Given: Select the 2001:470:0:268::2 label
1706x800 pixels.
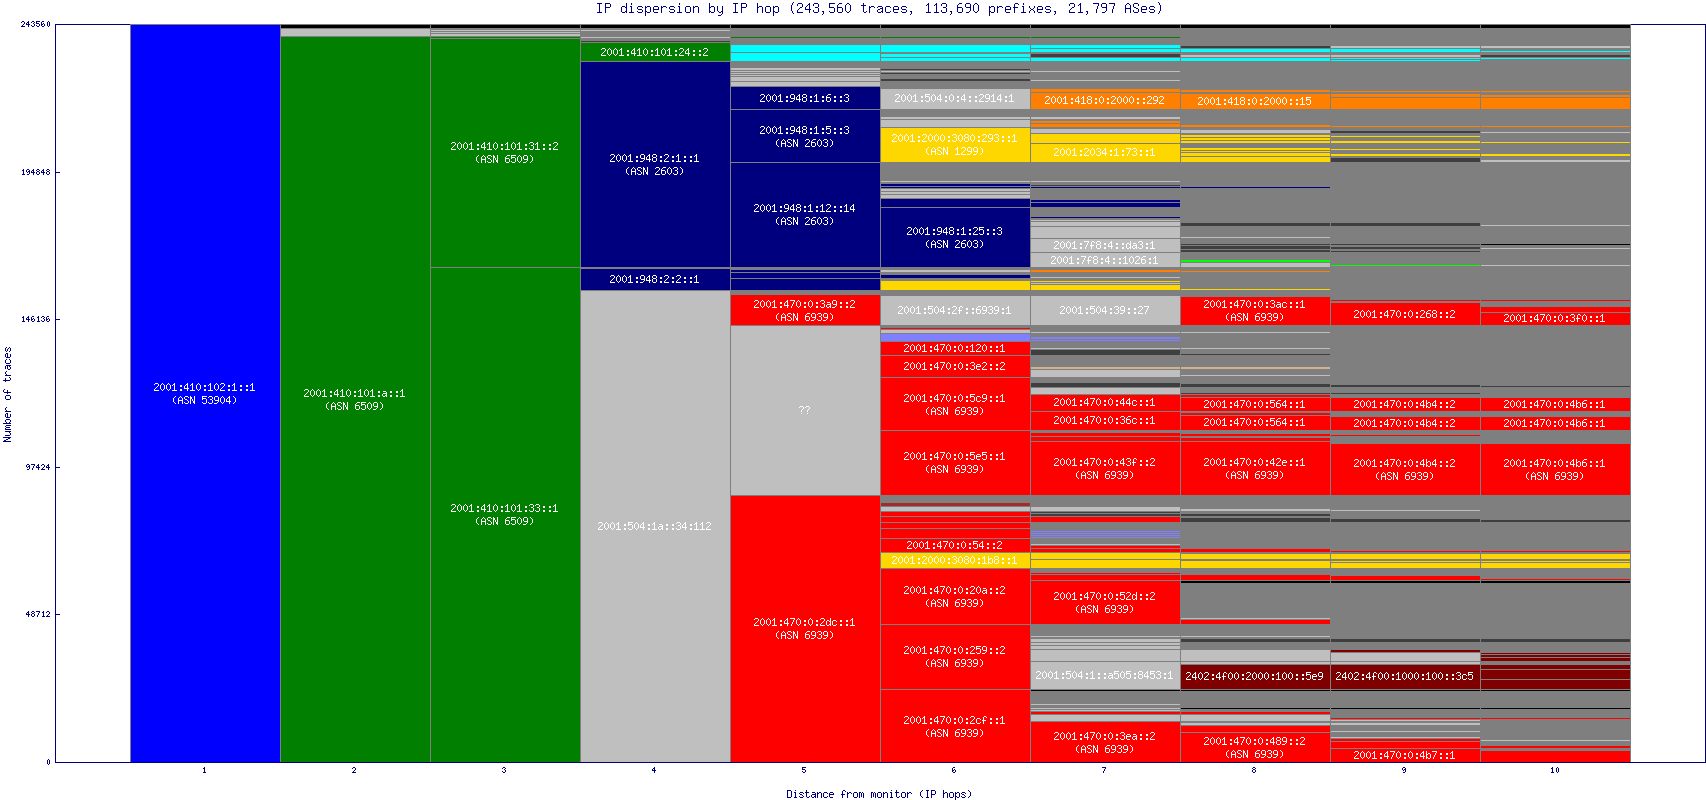Looking at the screenshot, I should pyautogui.click(x=1405, y=314).
